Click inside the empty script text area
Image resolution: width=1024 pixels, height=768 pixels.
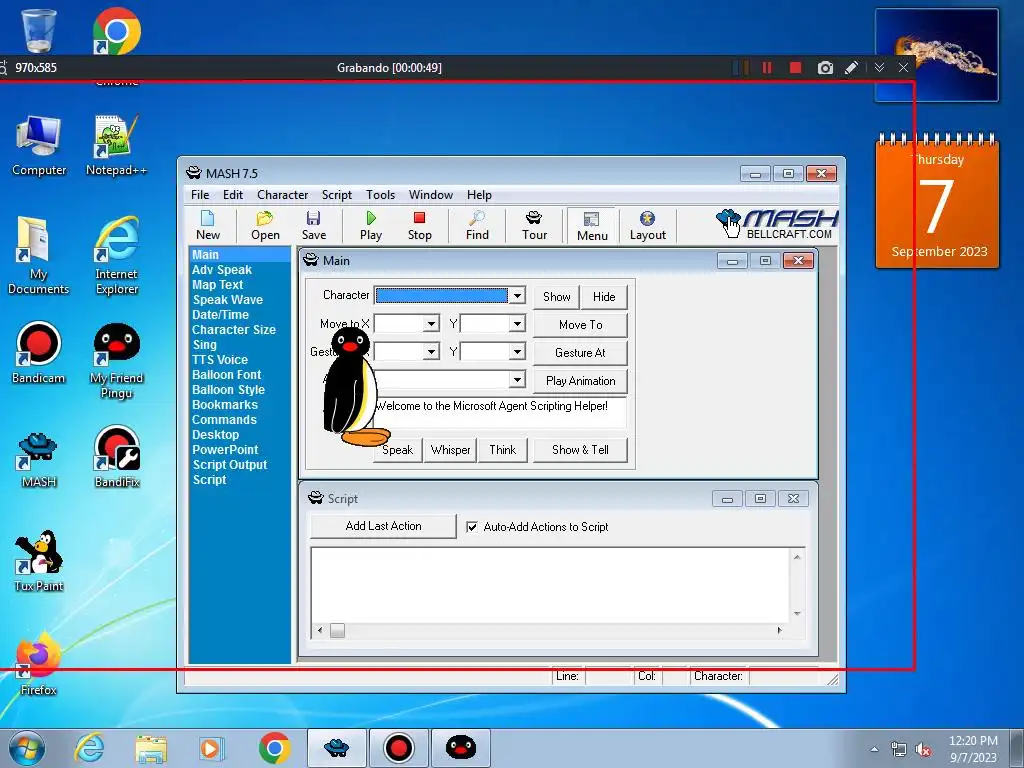[x=551, y=584]
